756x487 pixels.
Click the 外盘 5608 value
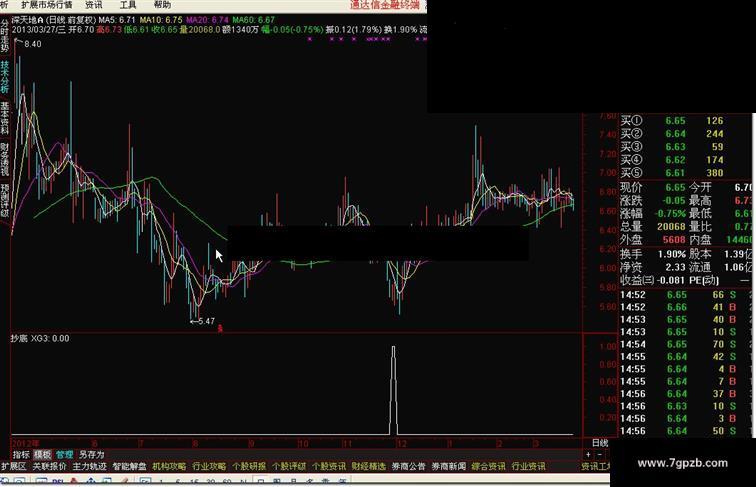(674, 239)
